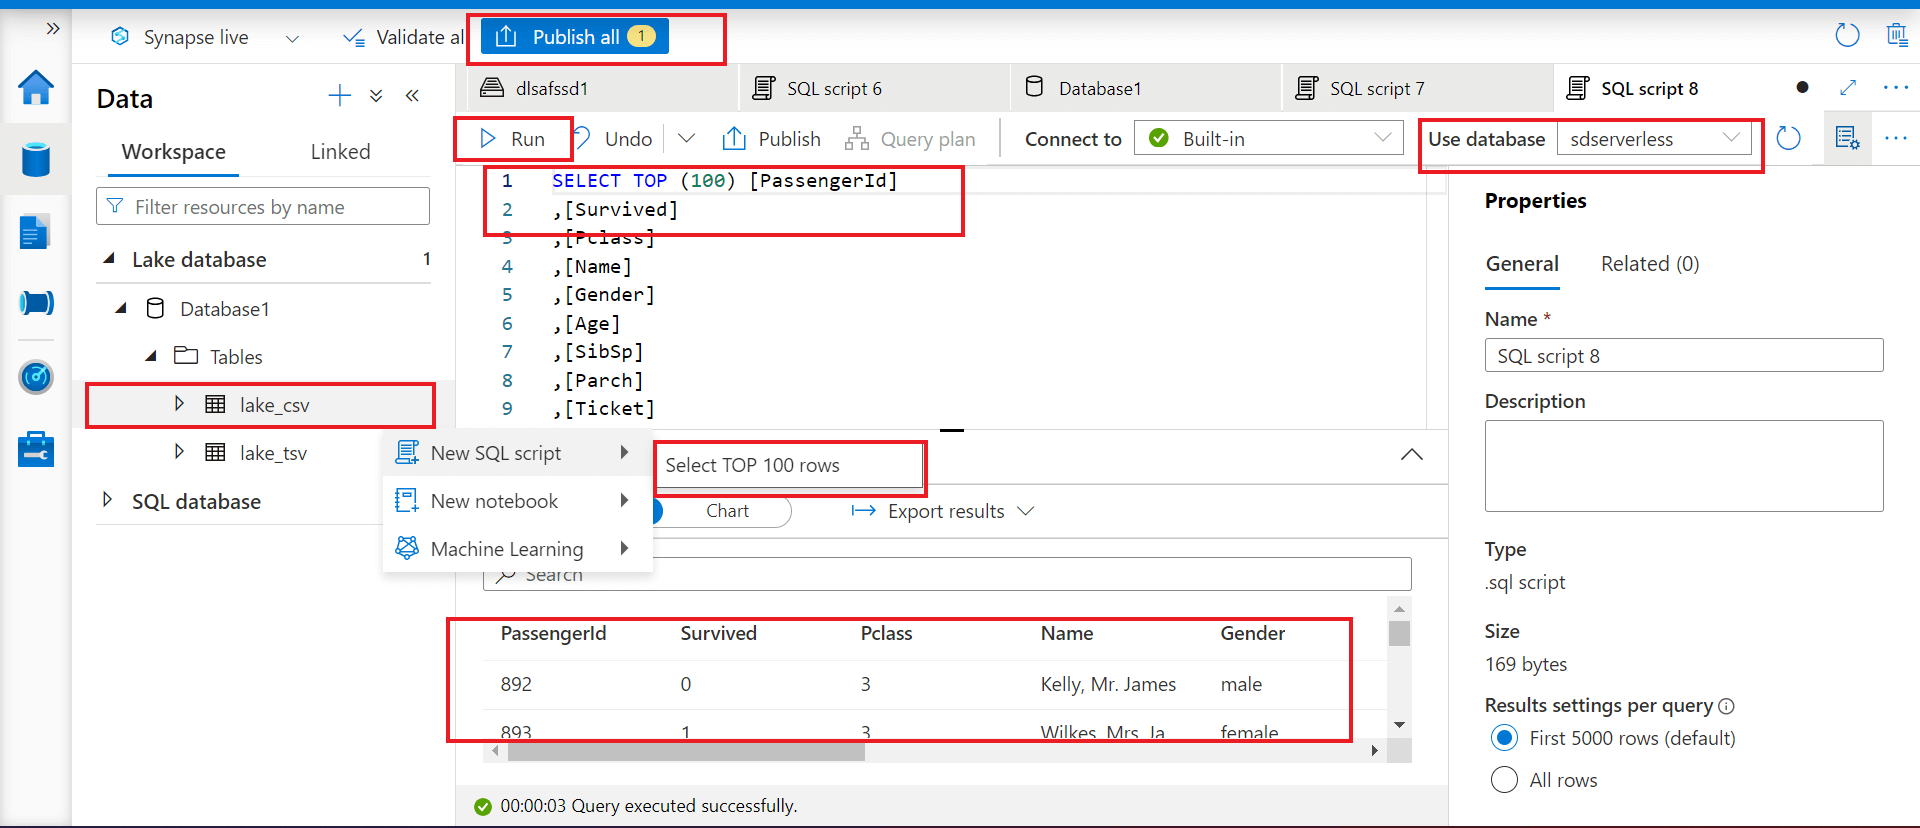Viewport: 1920px width, 828px height.
Task: Toggle the script properties pane icon
Action: pyautogui.click(x=1847, y=138)
